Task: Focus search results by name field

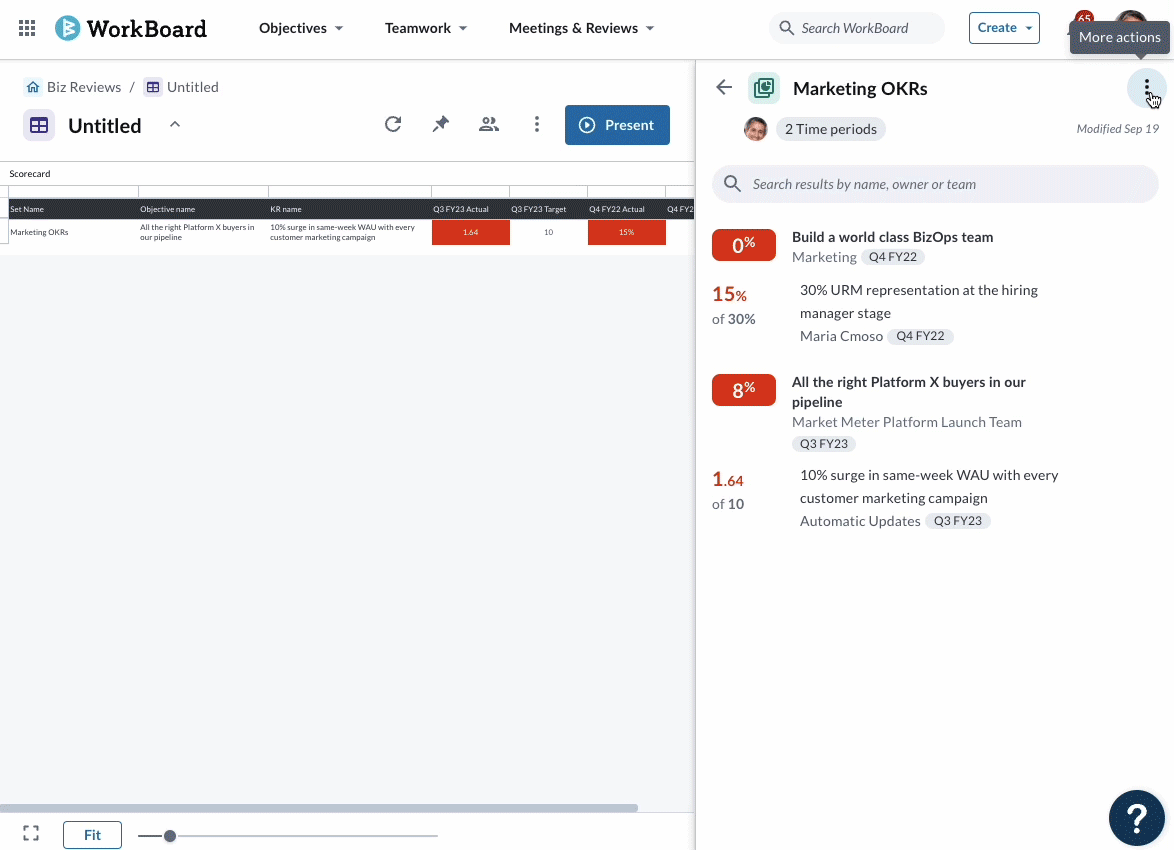Action: (x=935, y=184)
